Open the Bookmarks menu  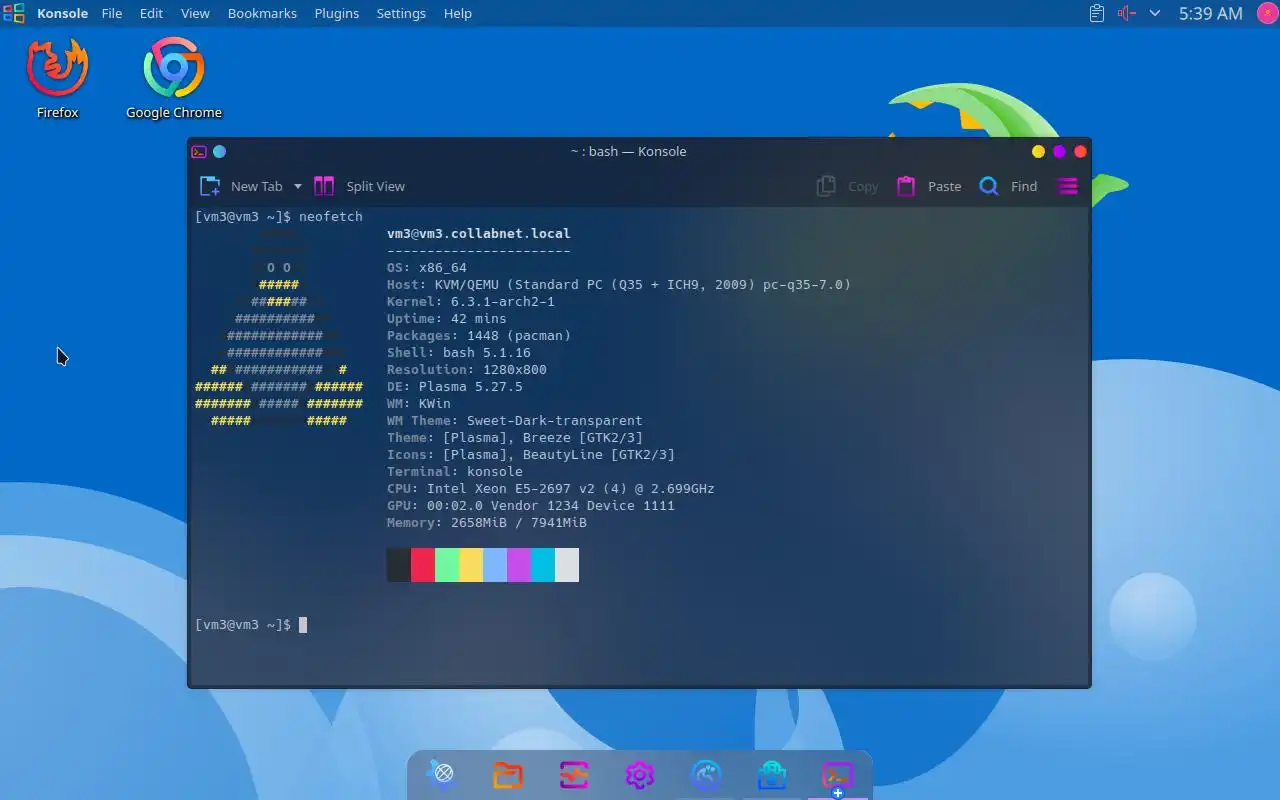pos(262,13)
